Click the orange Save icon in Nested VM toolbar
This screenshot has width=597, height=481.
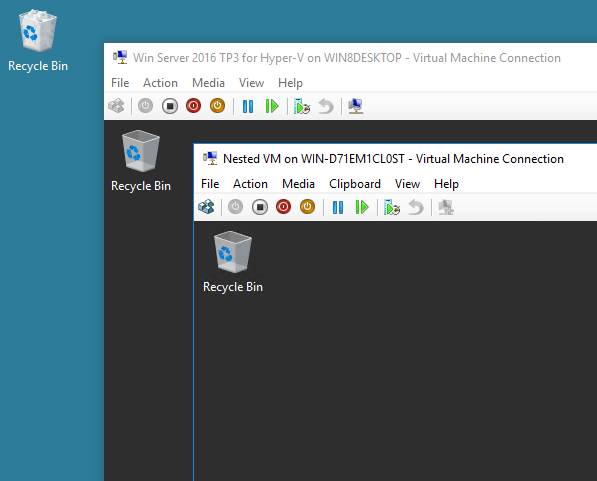tap(307, 207)
